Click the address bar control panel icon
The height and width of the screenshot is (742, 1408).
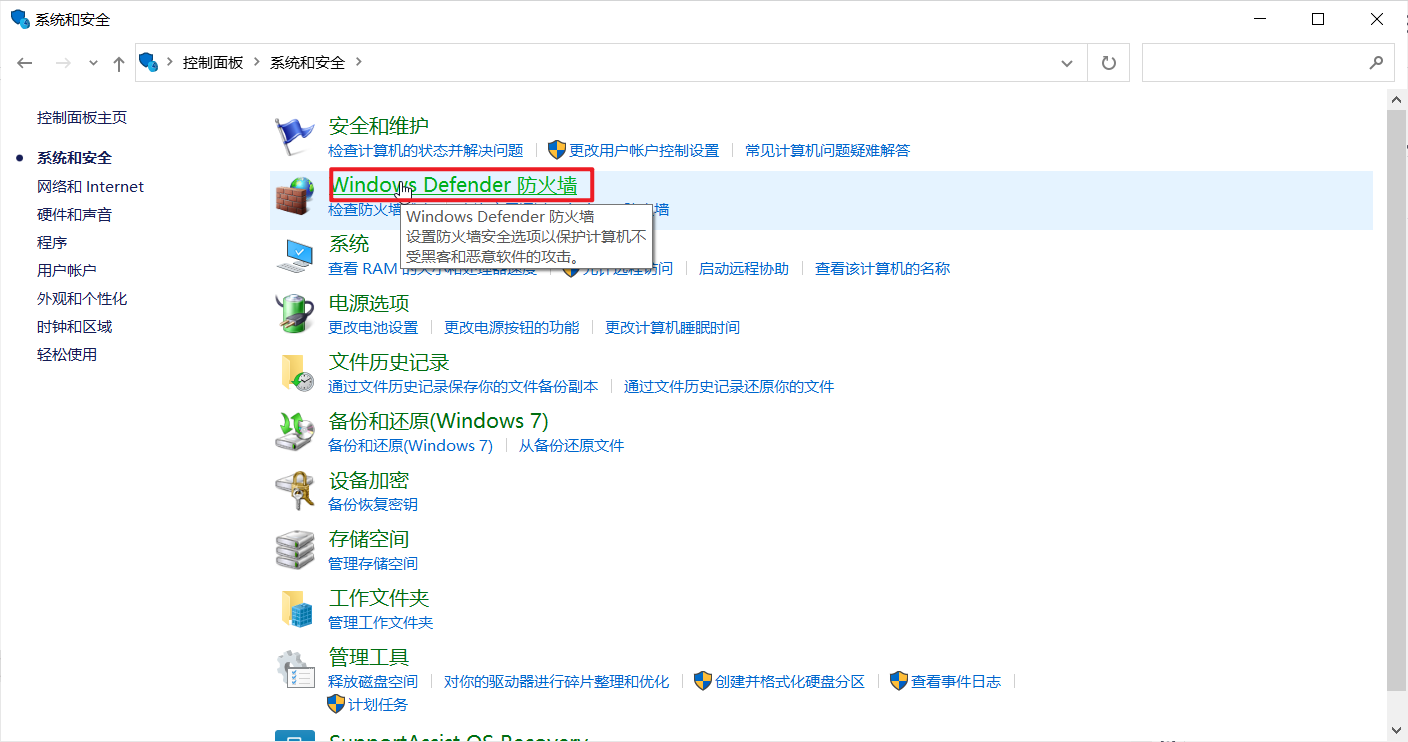point(149,62)
